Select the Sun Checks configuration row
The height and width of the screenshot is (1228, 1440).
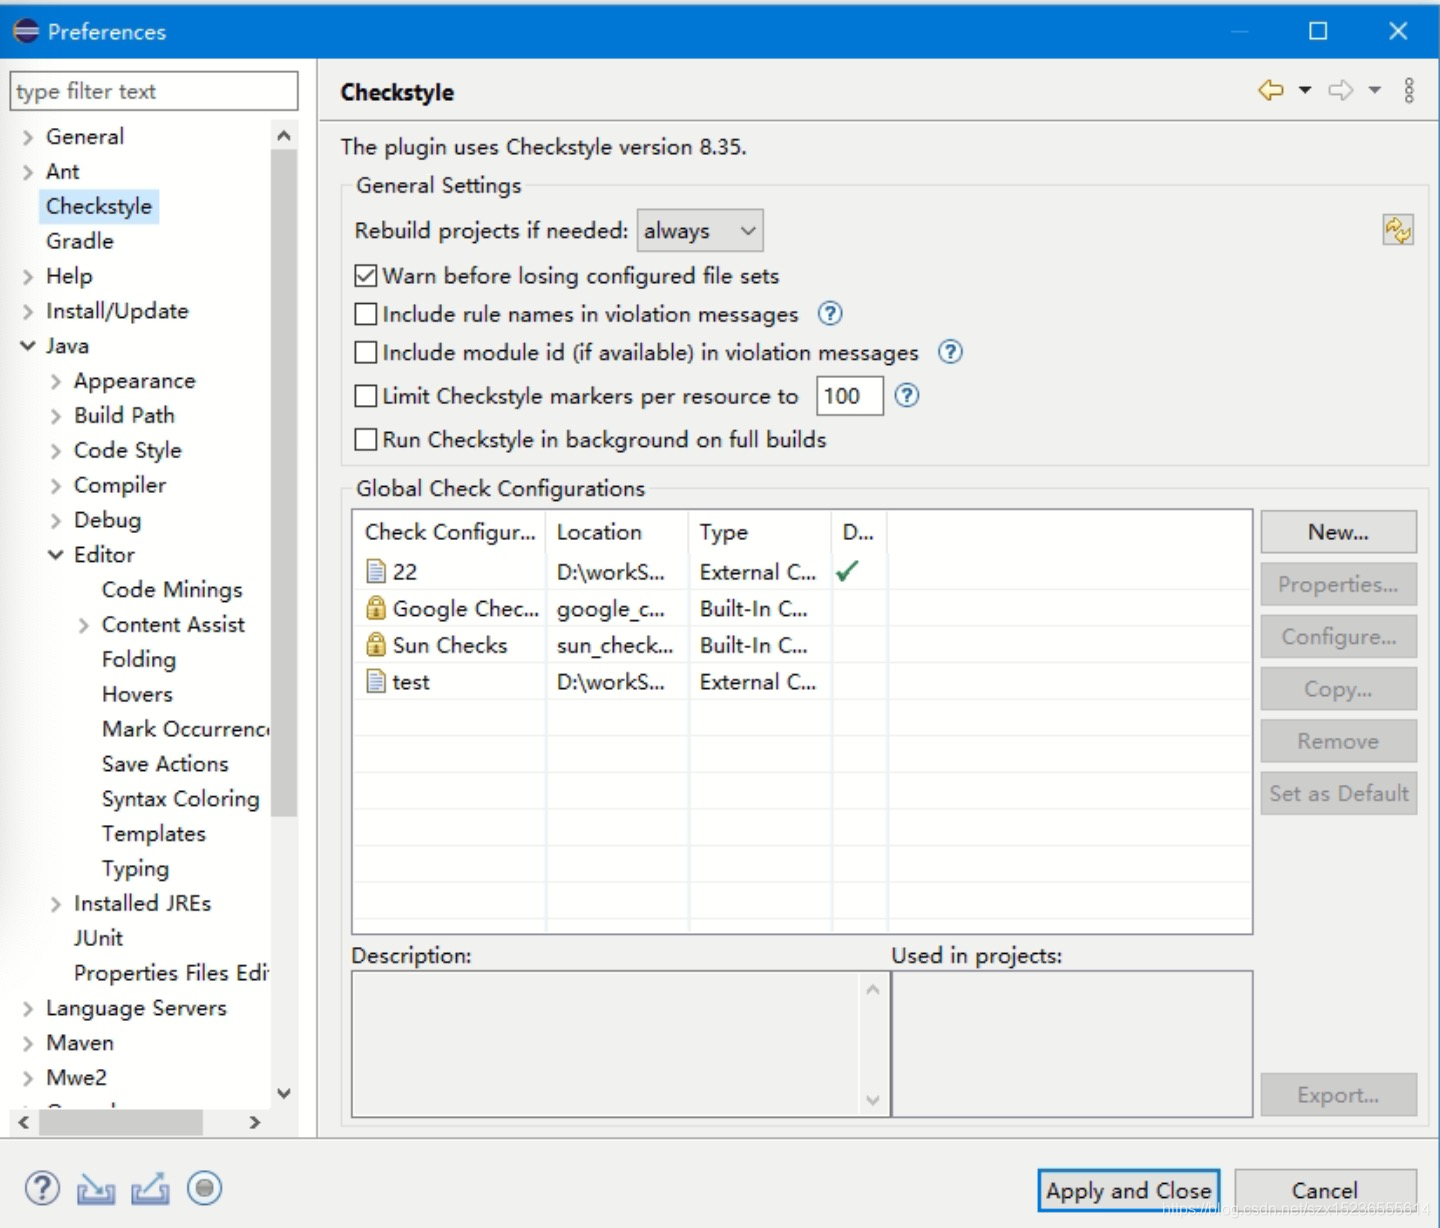pos(450,645)
